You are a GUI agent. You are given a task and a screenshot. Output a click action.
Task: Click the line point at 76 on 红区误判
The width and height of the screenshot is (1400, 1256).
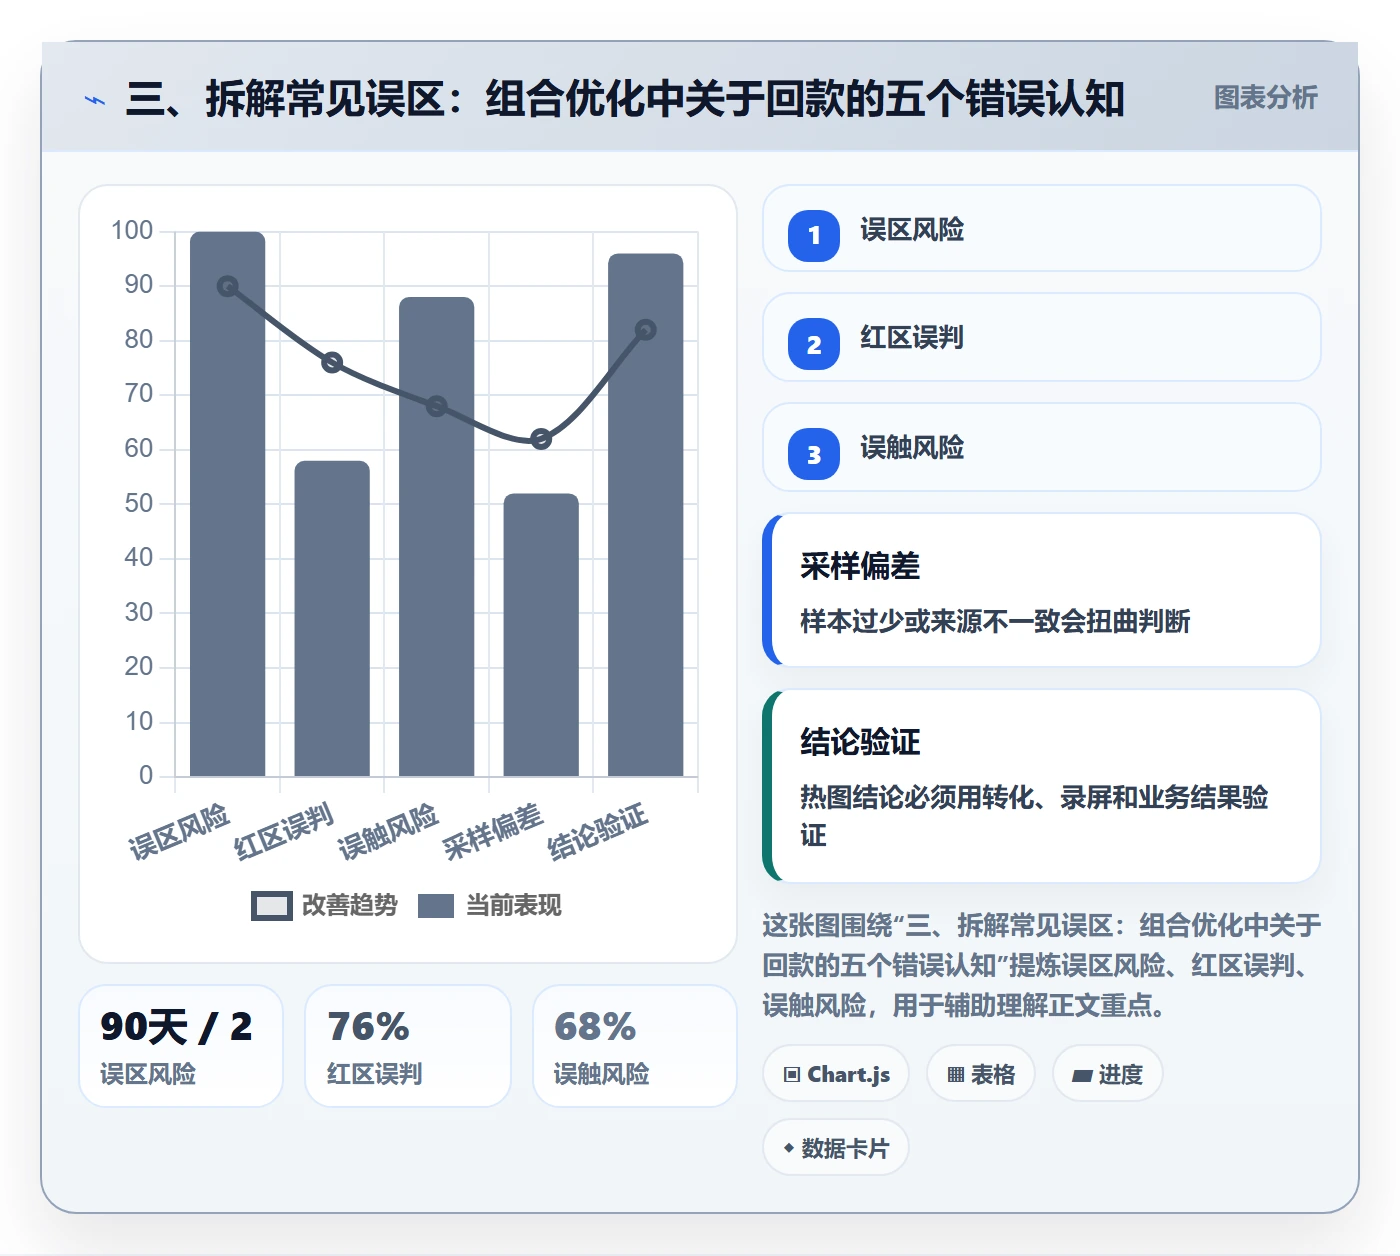point(332,362)
